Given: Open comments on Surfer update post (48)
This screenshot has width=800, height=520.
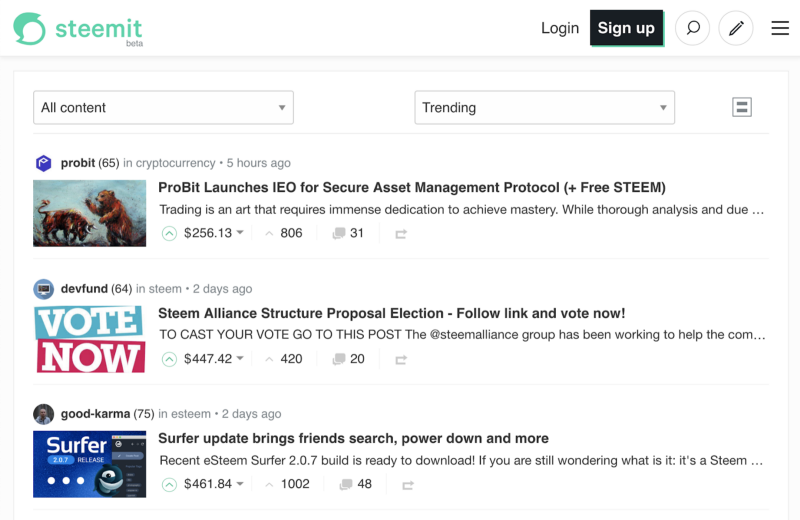Looking at the screenshot, I should pyautogui.click(x=356, y=484).
